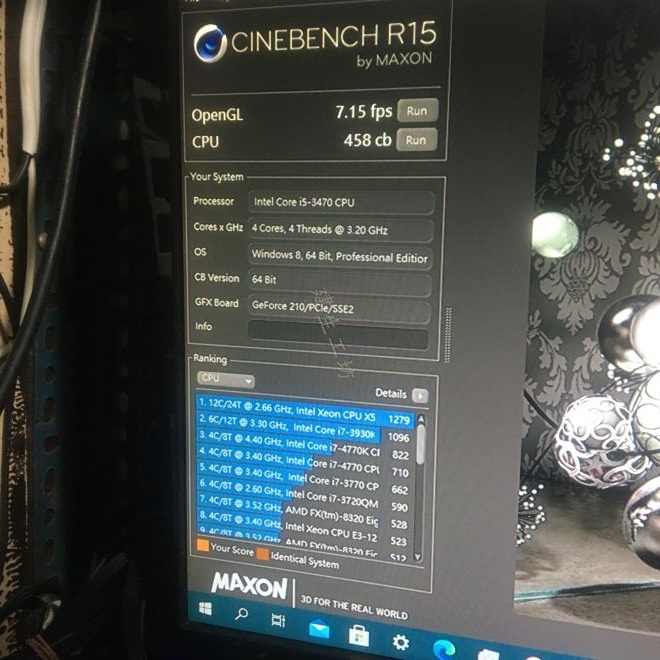Select the Core i7-4770K score 822 row
660x660 pixels.
(304, 446)
